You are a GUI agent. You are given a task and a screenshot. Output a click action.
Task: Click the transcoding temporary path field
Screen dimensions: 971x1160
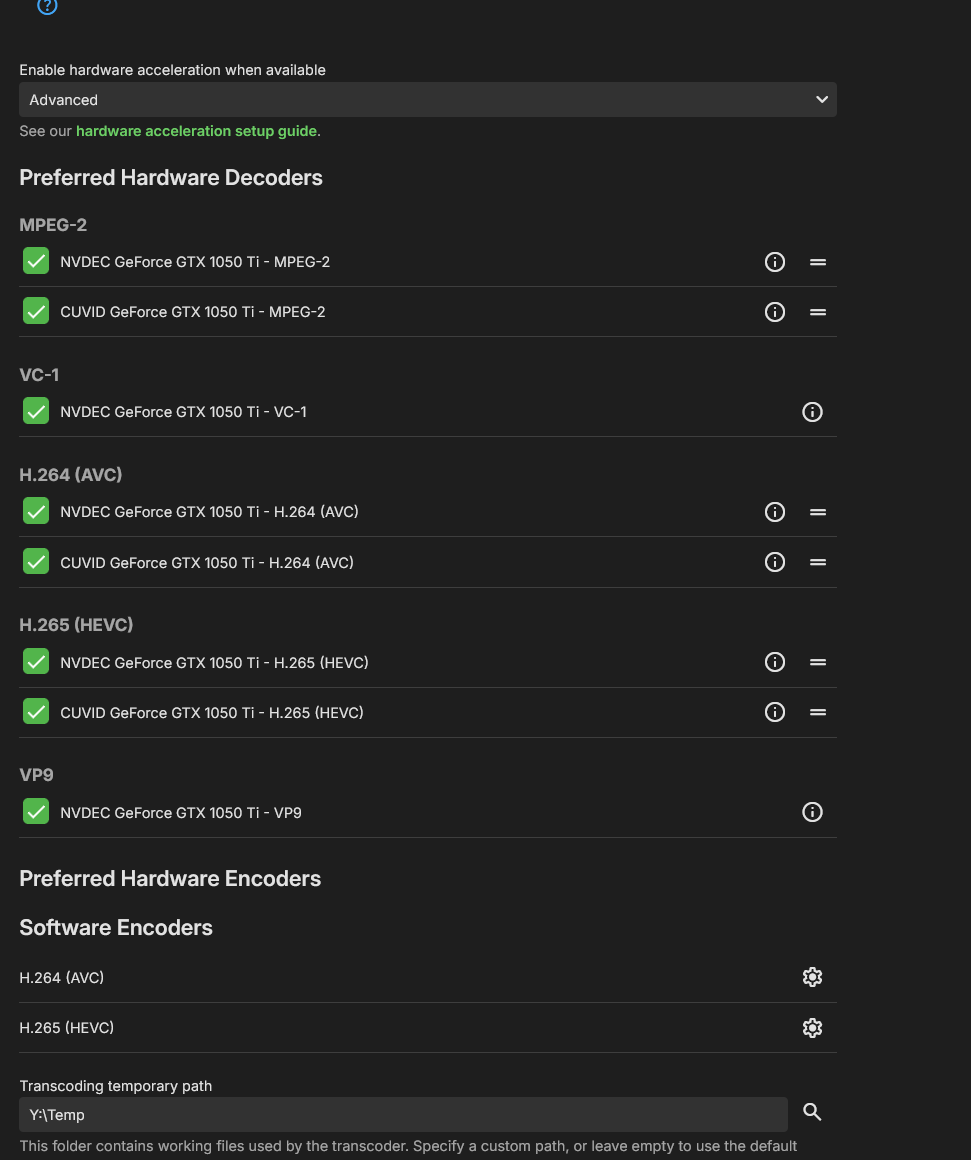[x=403, y=1114]
